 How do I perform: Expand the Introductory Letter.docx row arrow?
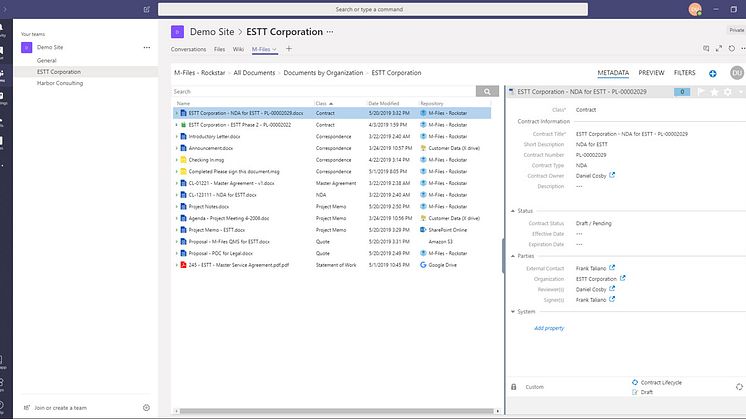pyautogui.click(x=177, y=135)
